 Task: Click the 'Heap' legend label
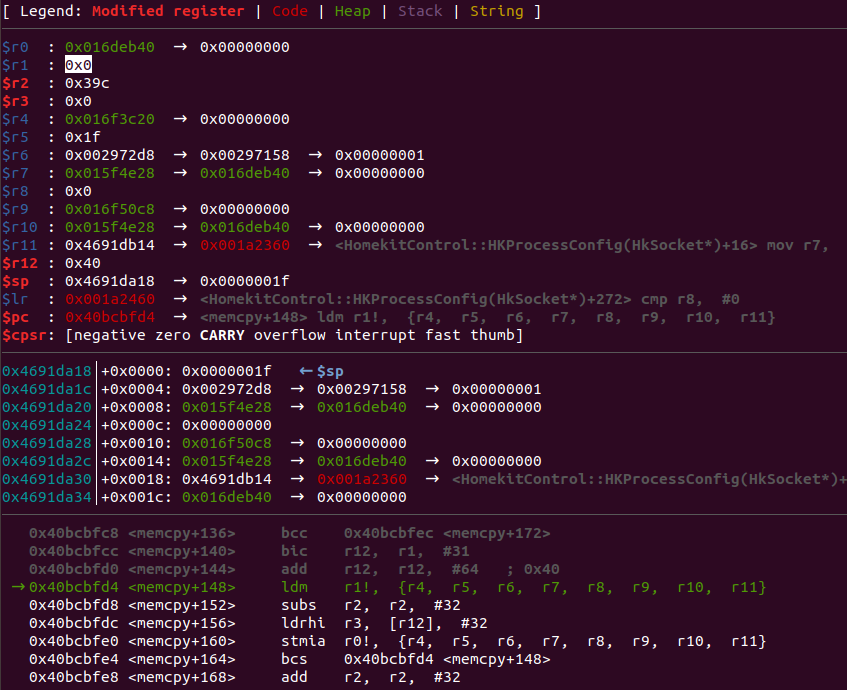(x=352, y=11)
